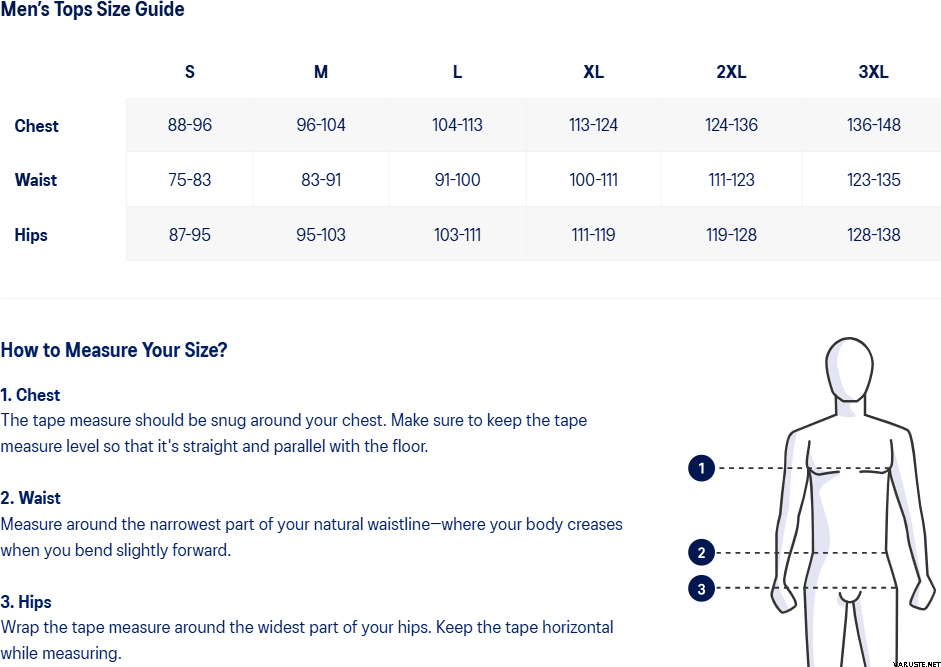This screenshot has width=941, height=667.
Task: Click the M size column header
Action: click(x=321, y=72)
